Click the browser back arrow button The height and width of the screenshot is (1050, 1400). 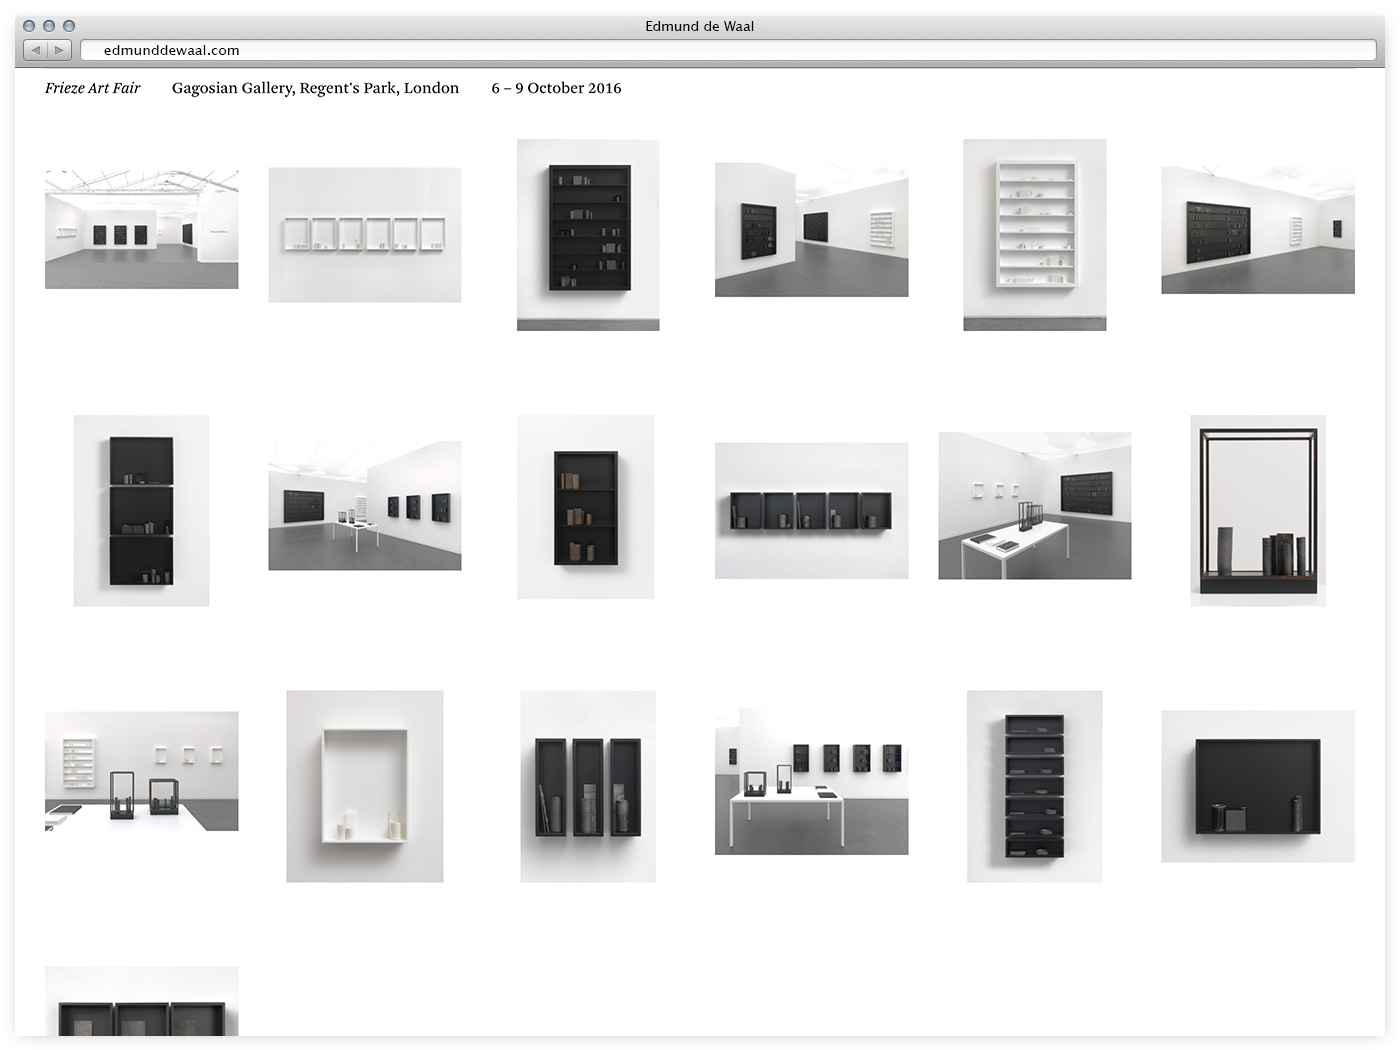tap(36, 50)
